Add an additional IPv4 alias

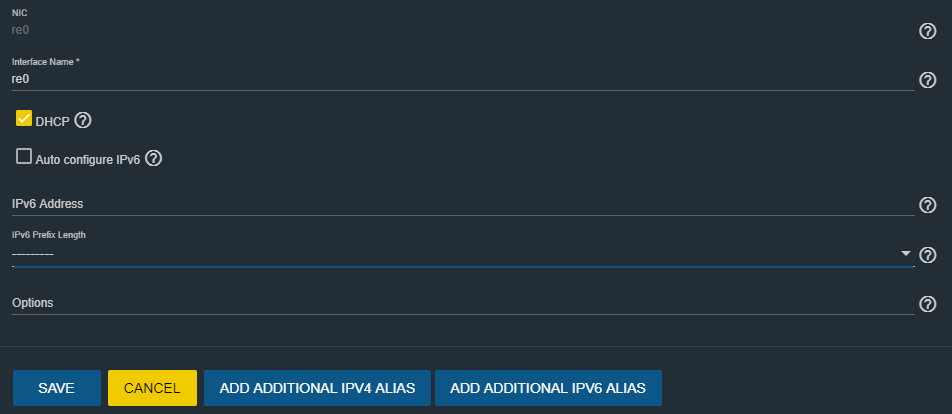click(318, 388)
